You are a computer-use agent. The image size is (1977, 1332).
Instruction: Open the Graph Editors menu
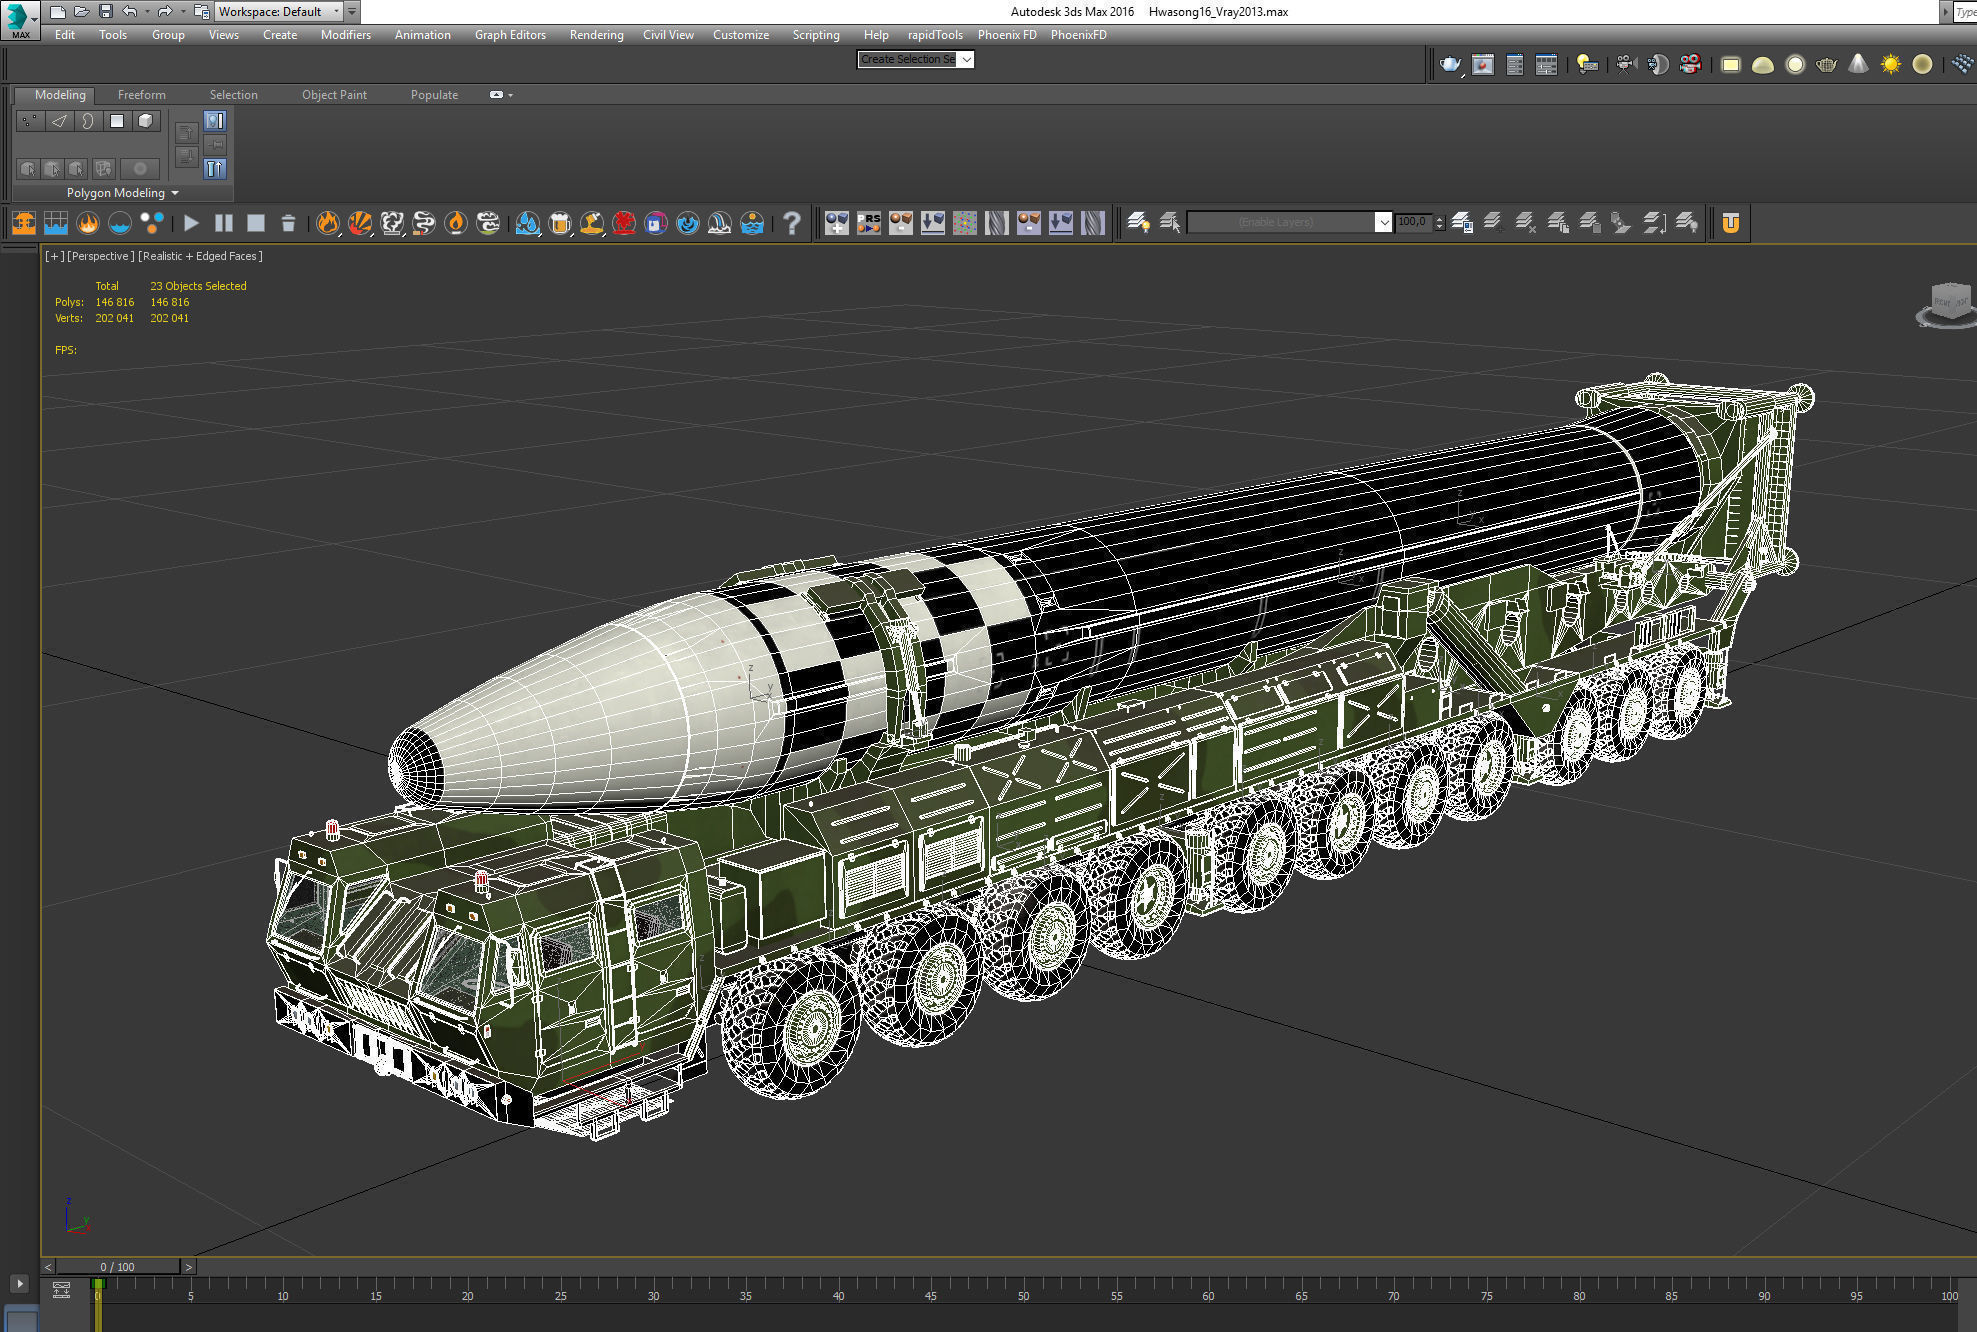click(510, 35)
